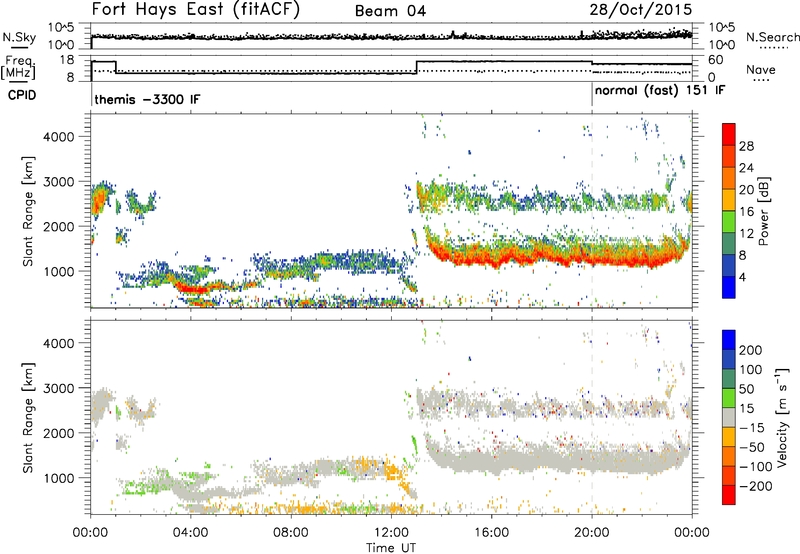
Task: Click the 'CPID' row label
Action: pyautogui.click(x=22, y=95)
